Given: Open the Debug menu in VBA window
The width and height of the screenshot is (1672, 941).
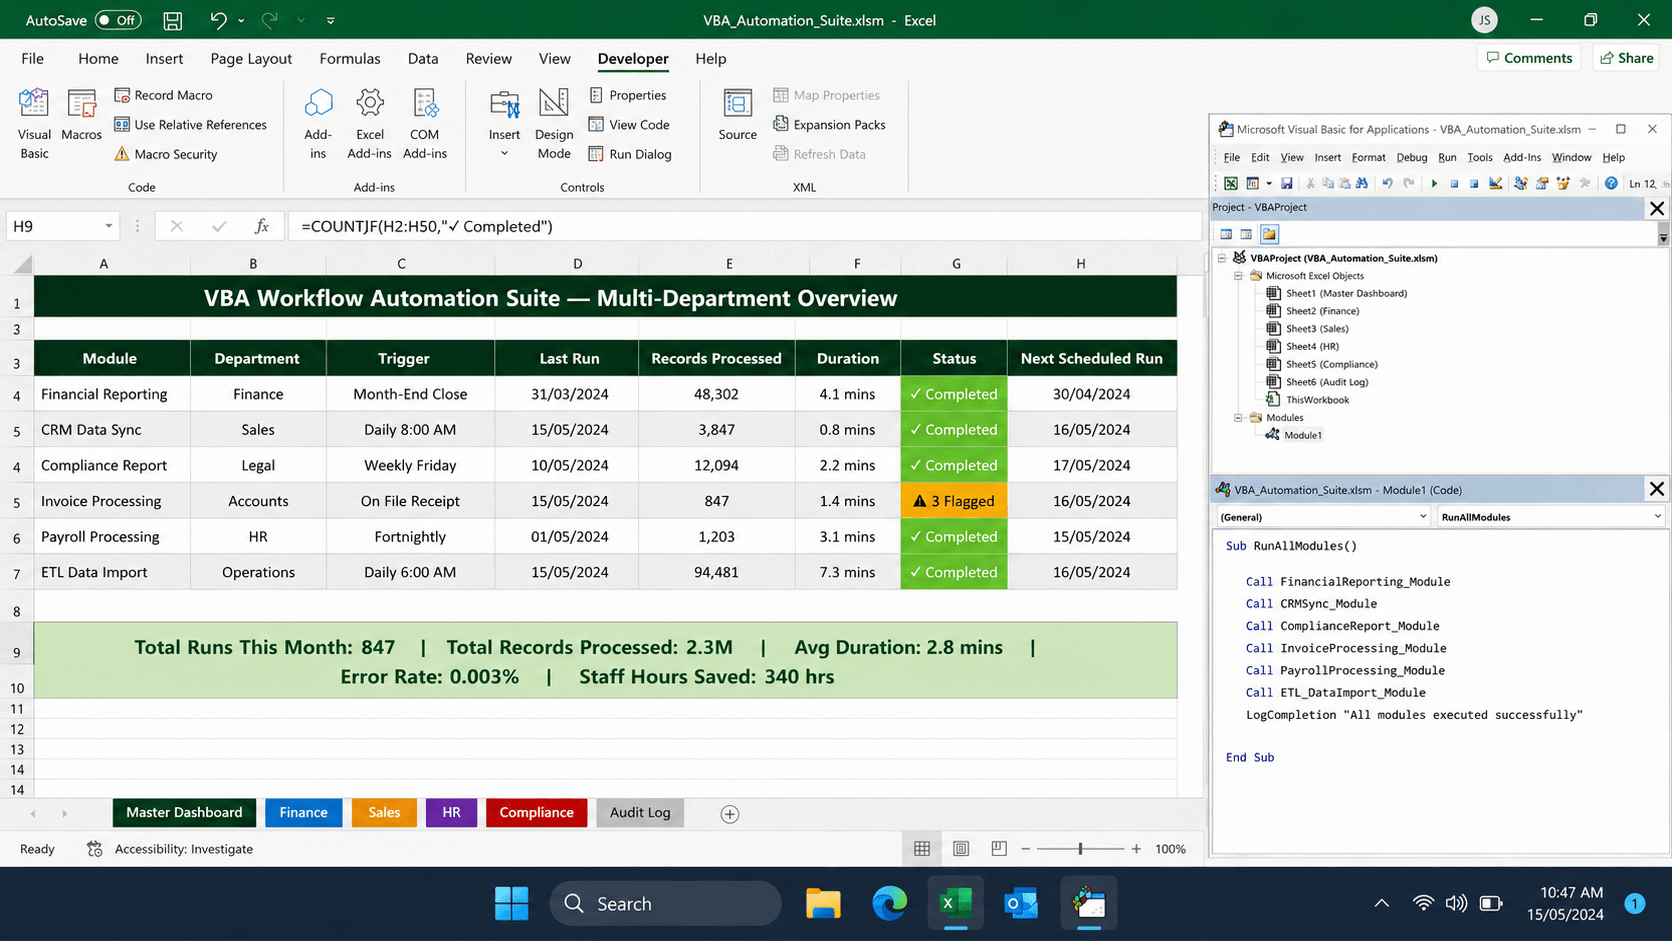Looking at the screenshot, I should click(1411, 157).
